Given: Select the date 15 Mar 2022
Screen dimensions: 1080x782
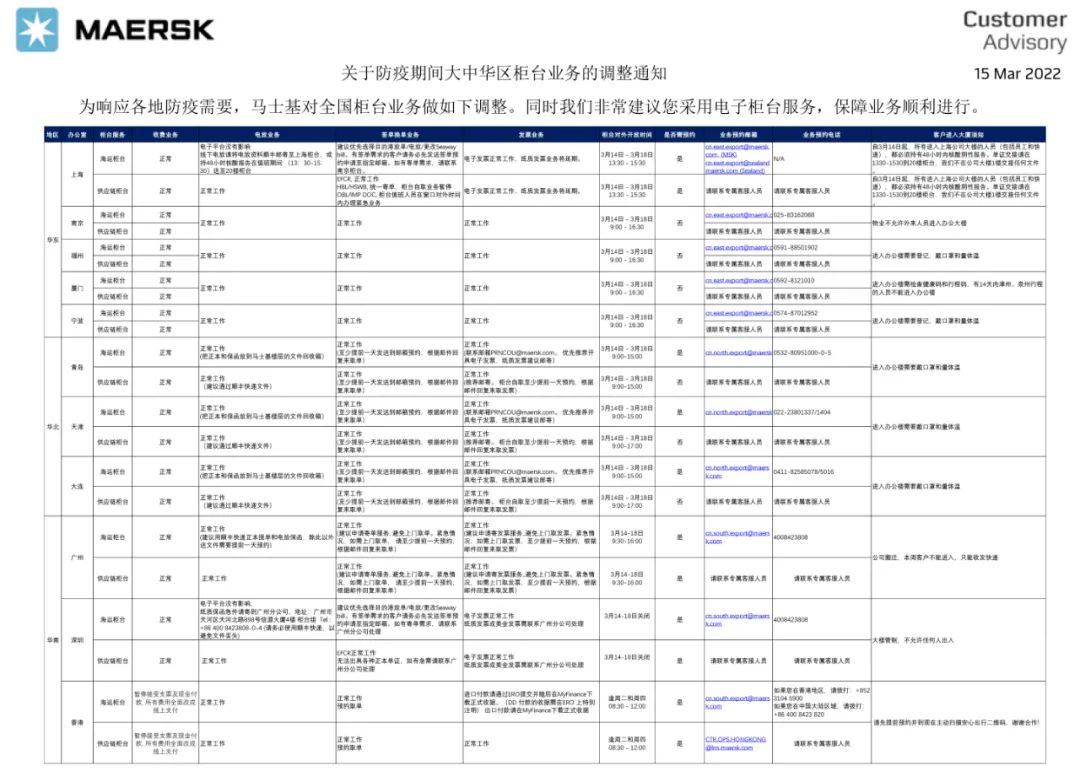Looking at the screenshot, I should (x=1017, y=74).
